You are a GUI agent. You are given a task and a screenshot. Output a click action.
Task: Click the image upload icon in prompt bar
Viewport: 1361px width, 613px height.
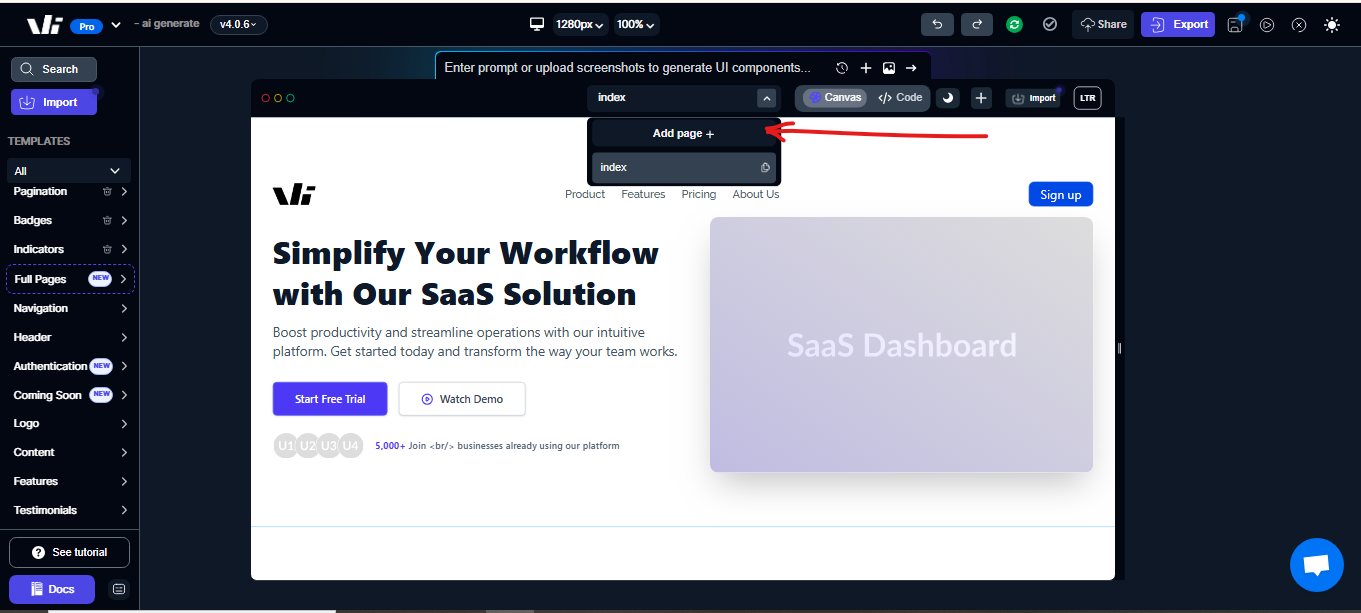point(889,68)
